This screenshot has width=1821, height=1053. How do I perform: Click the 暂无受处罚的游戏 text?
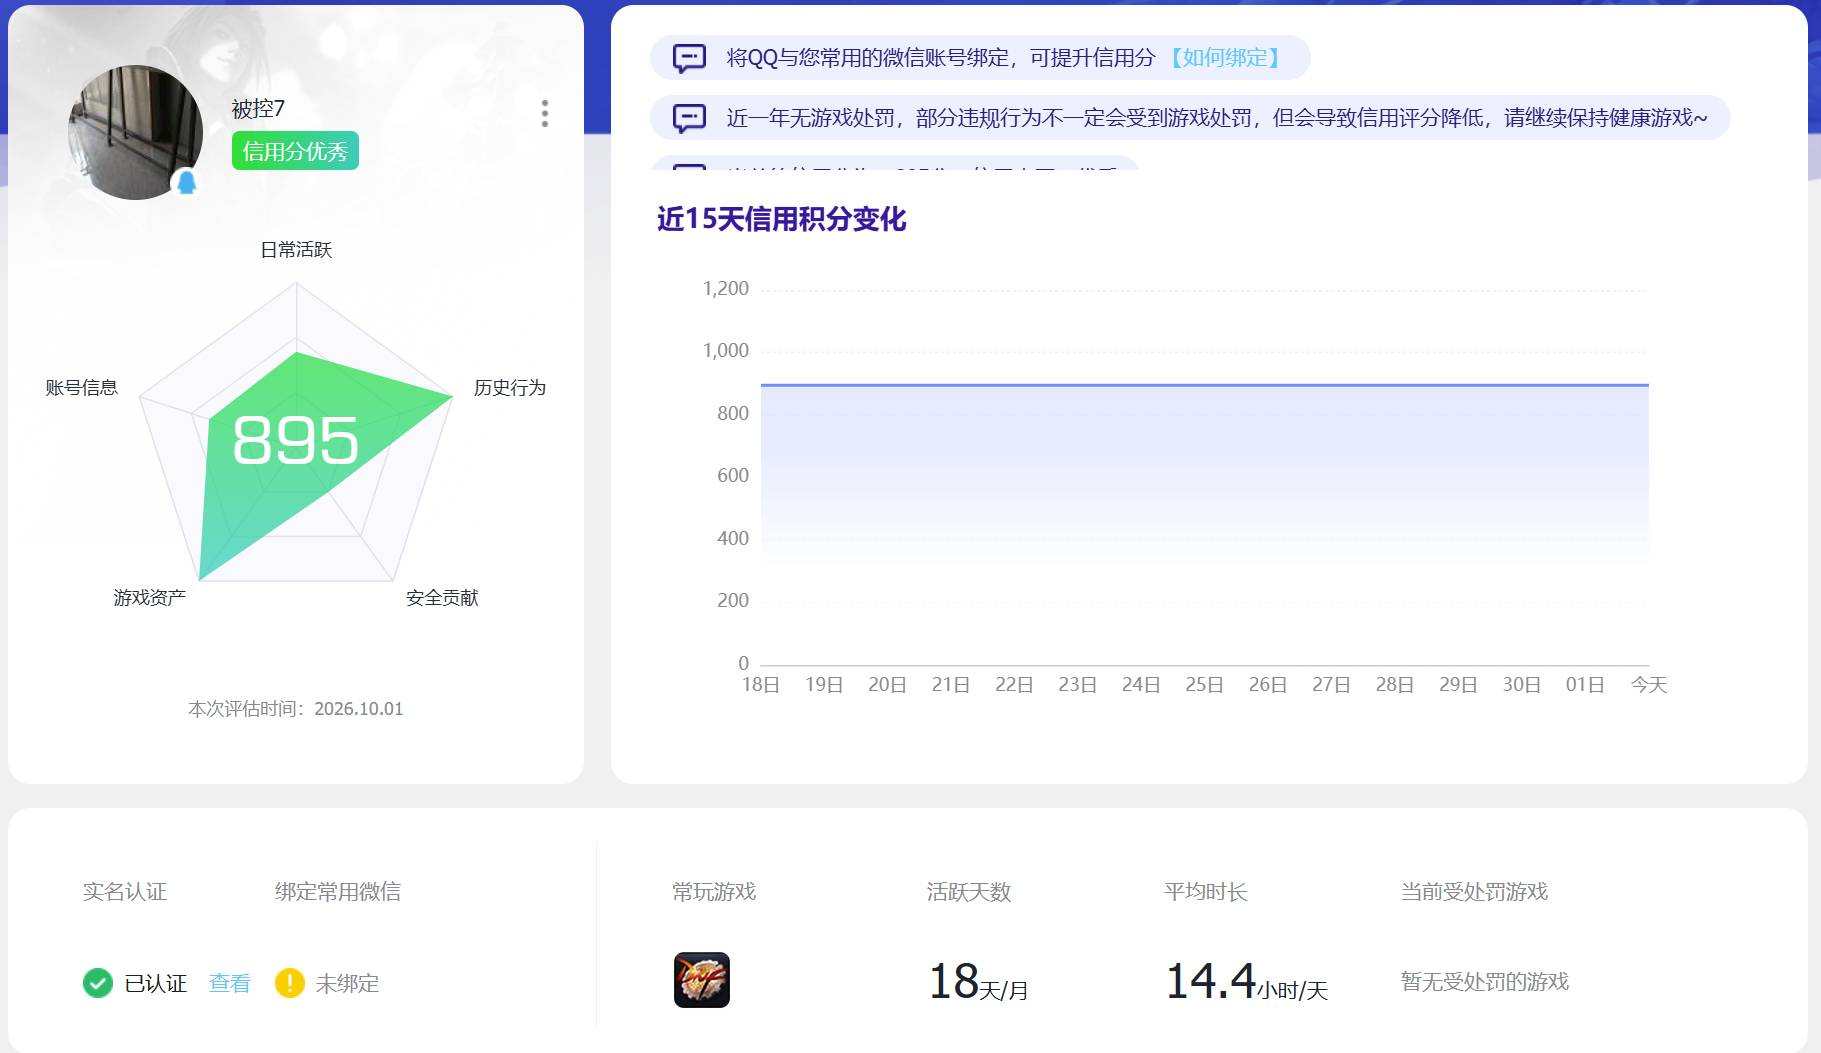click(x=1485, y=982)
